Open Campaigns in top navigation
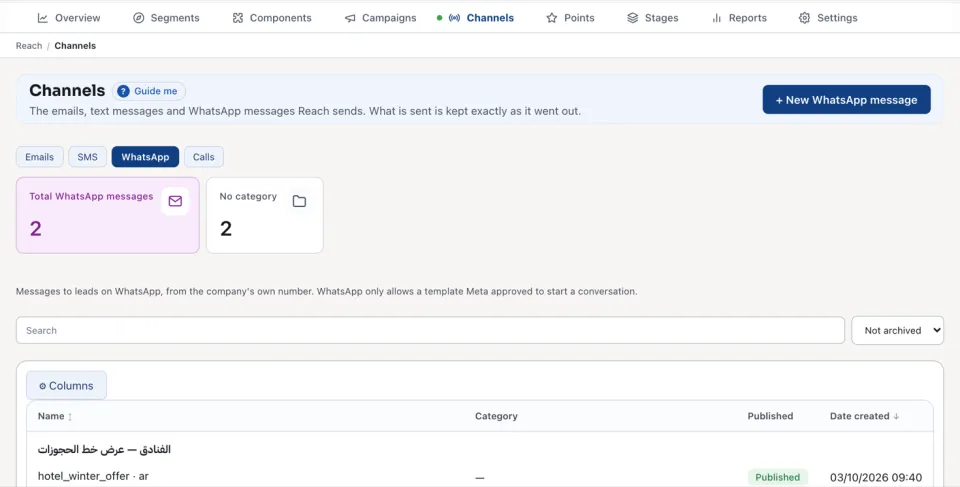The height and width of the screenshot is (487, 960). click(380, 18)
